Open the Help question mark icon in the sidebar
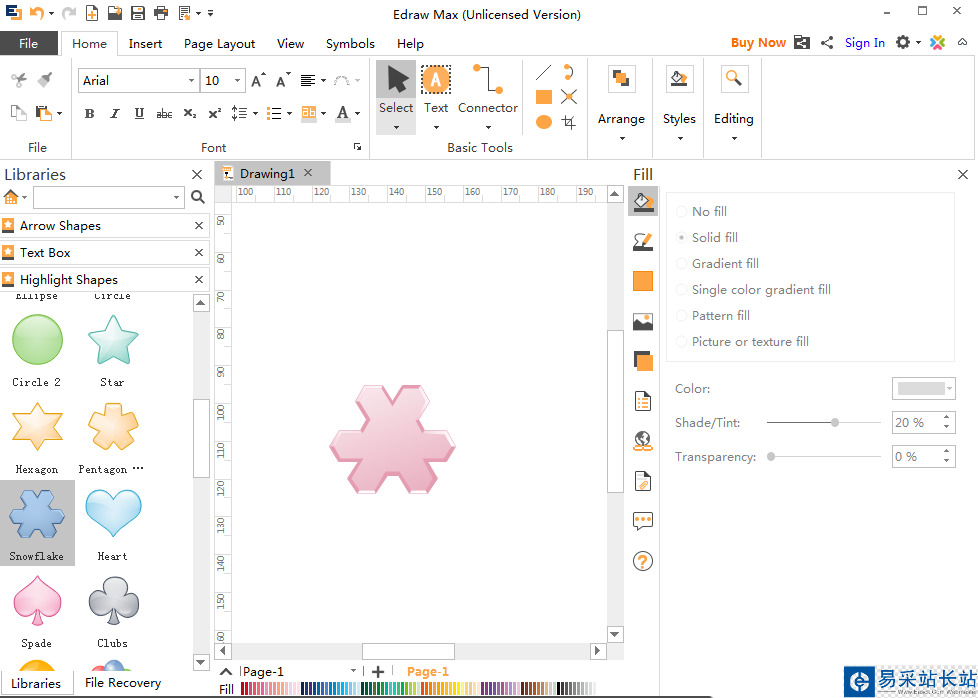 [x=642, y=561]
